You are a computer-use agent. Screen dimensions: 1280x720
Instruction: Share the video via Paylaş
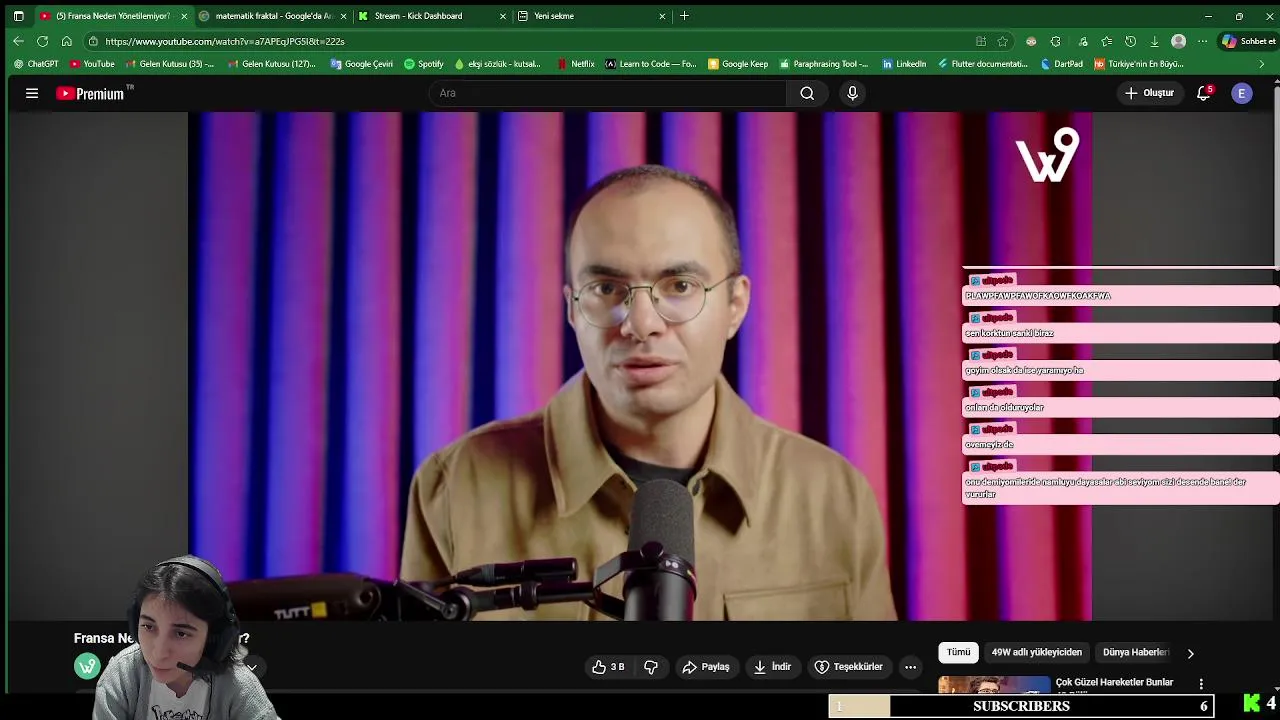706,667
